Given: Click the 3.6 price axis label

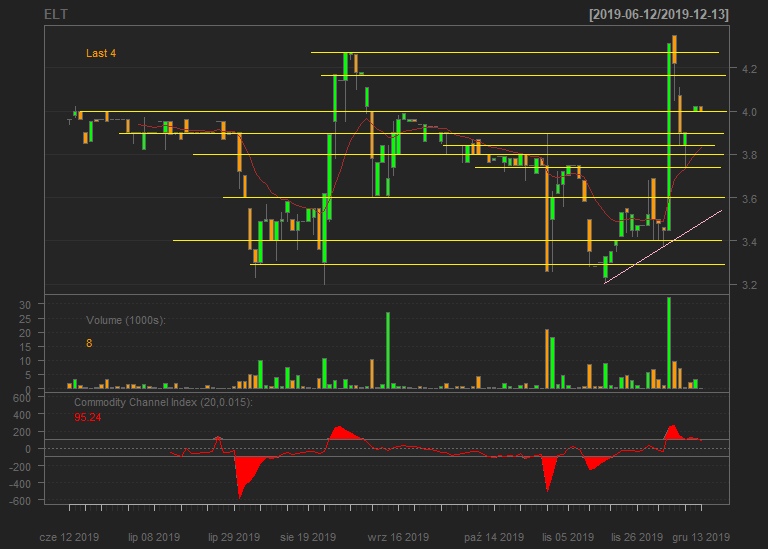Looking at the screenshot, I should click(x=749, y=199).
